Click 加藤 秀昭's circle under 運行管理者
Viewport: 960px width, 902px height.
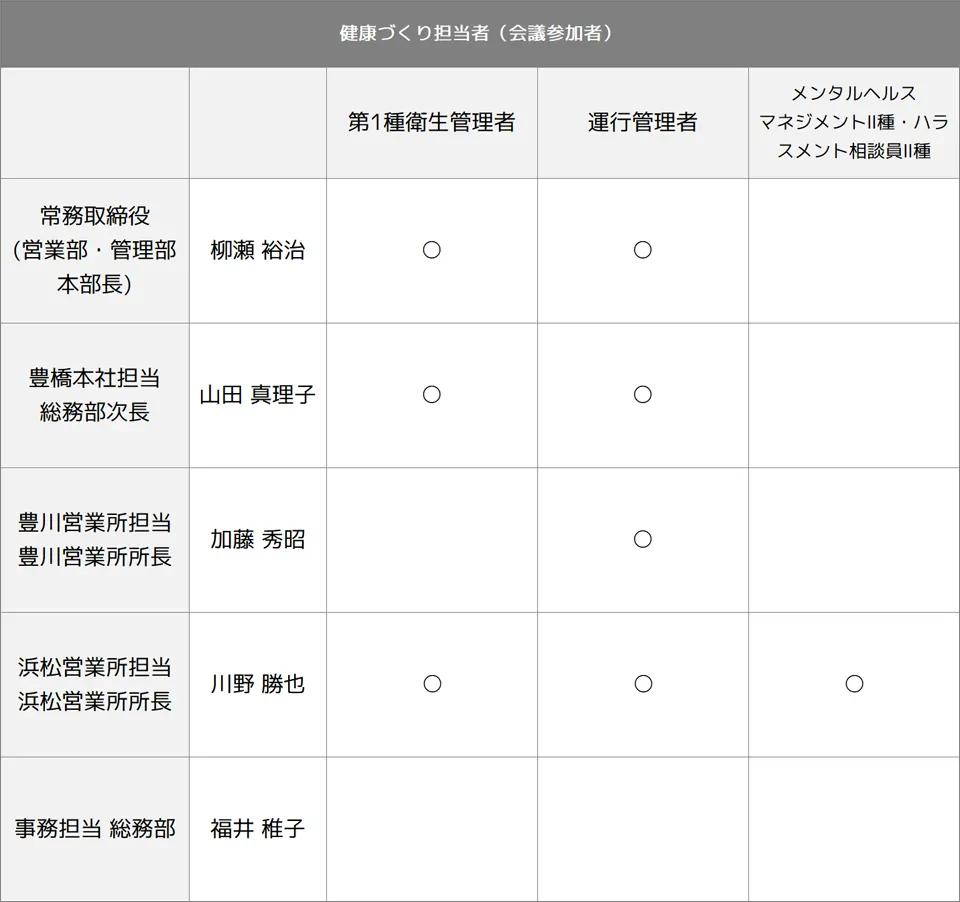click(x=643, y=539)
